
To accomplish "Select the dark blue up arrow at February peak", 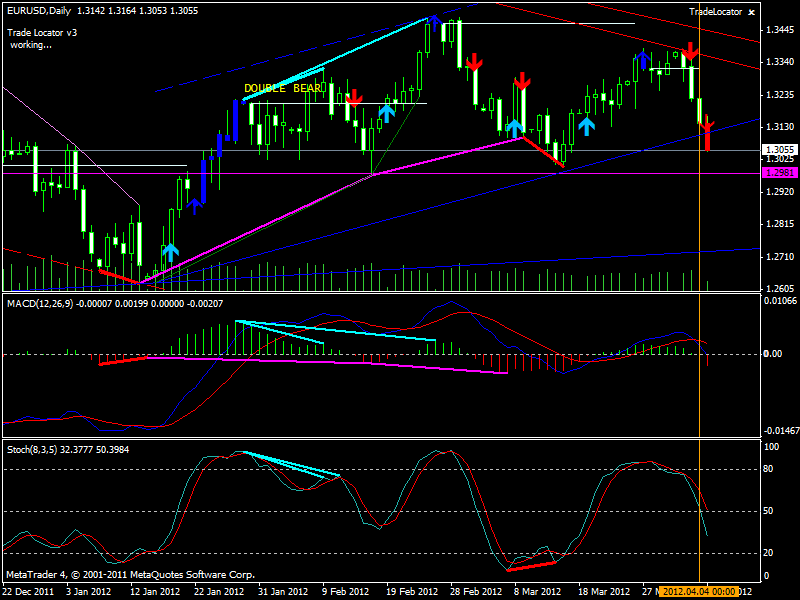I will tap(434, 23).
